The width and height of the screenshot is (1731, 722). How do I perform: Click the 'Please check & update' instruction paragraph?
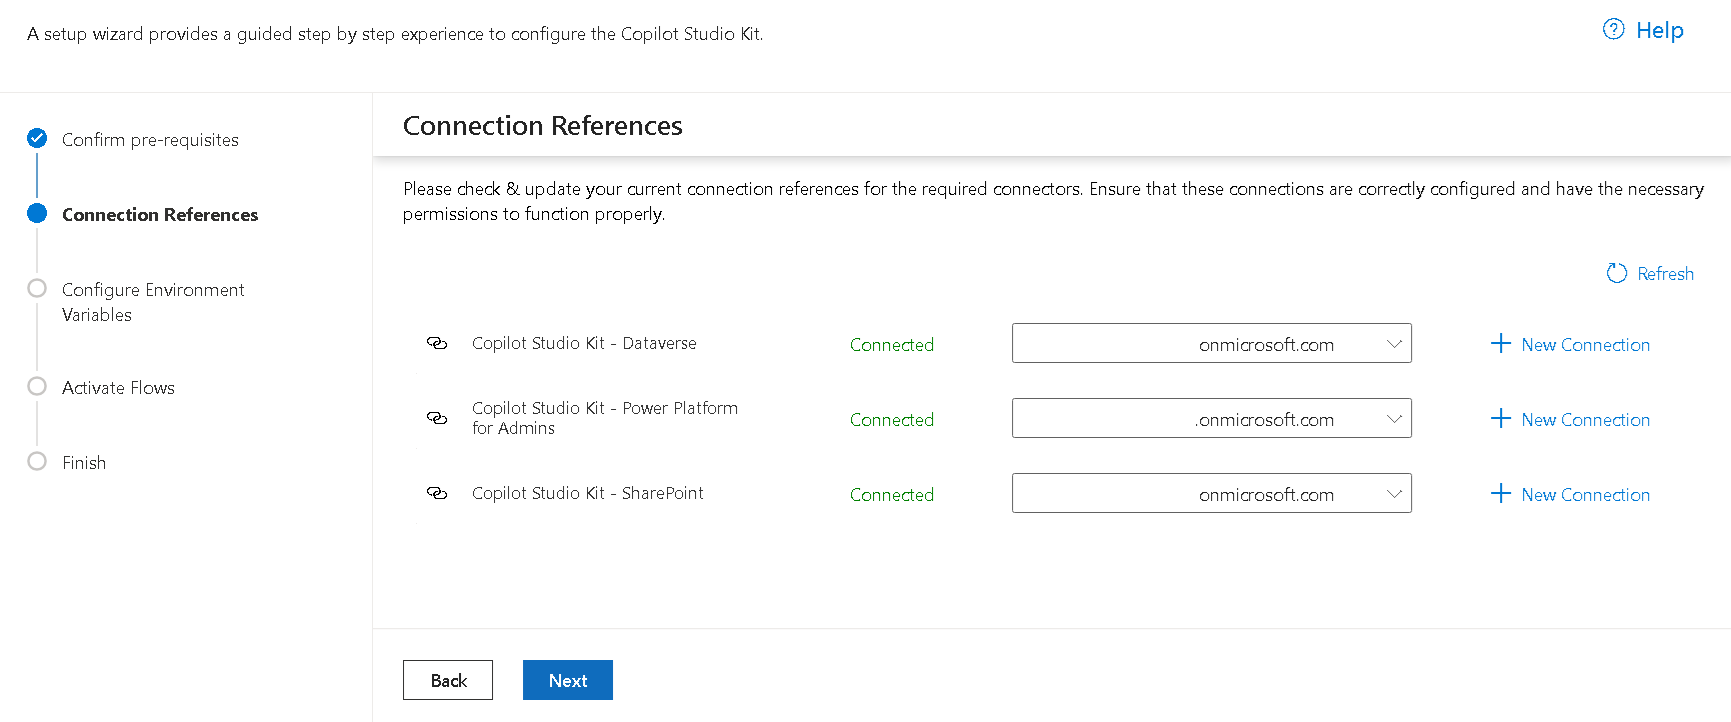click(x=1053, y=201)
